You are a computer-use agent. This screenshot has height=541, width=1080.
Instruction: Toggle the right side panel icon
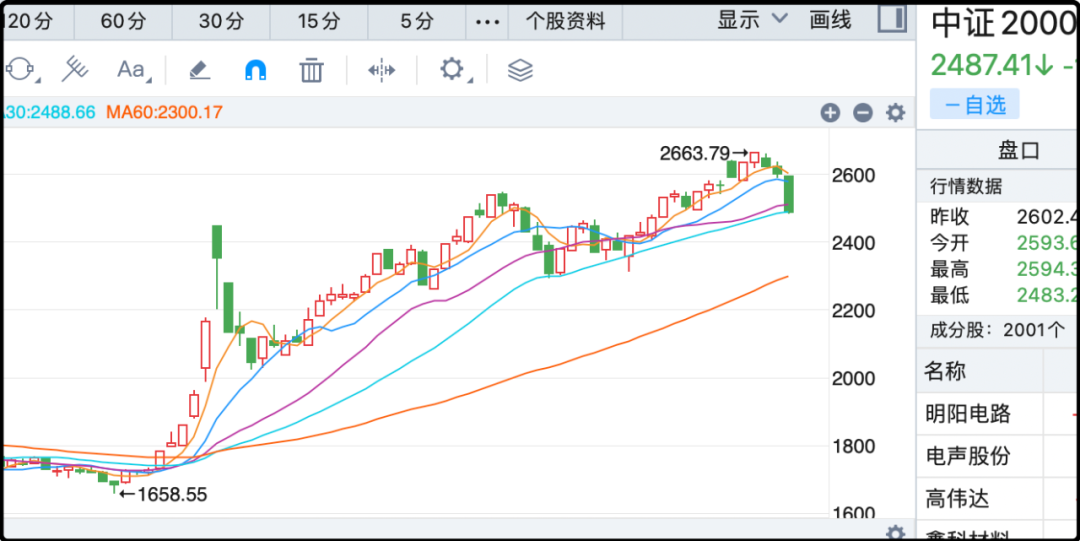(x=892, y=19)
